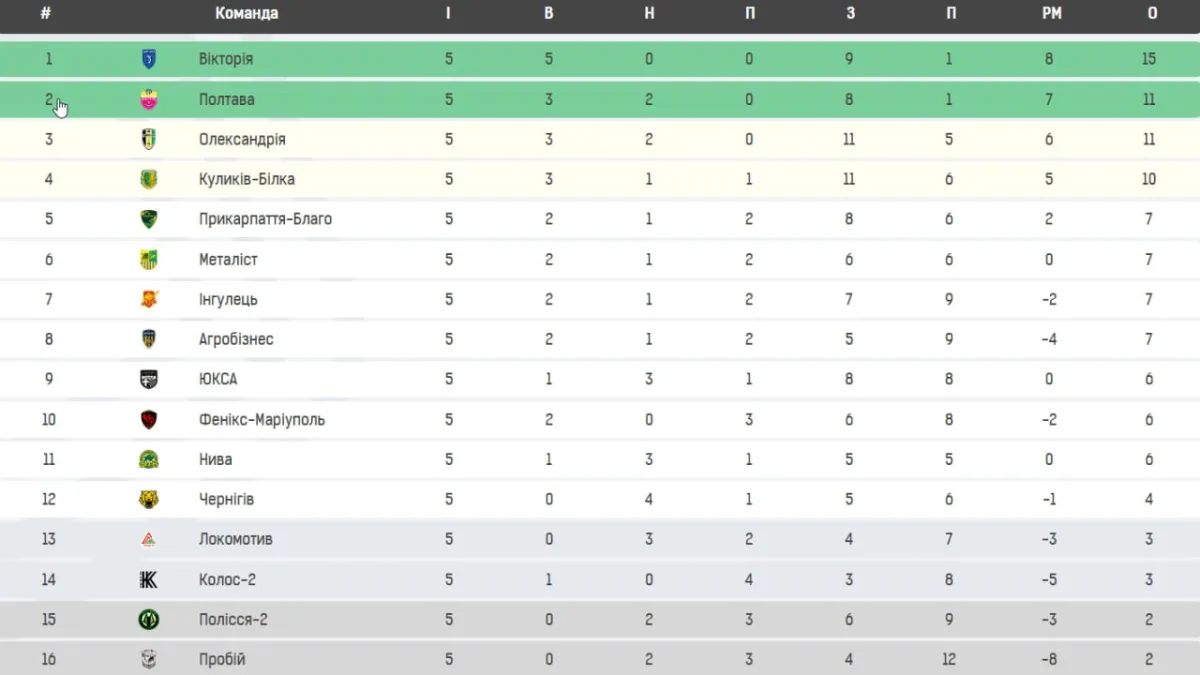Click the Агробізнес team badge
Image resolution: width=1200 pixels, height=675 pixels.
coord(149,339)
